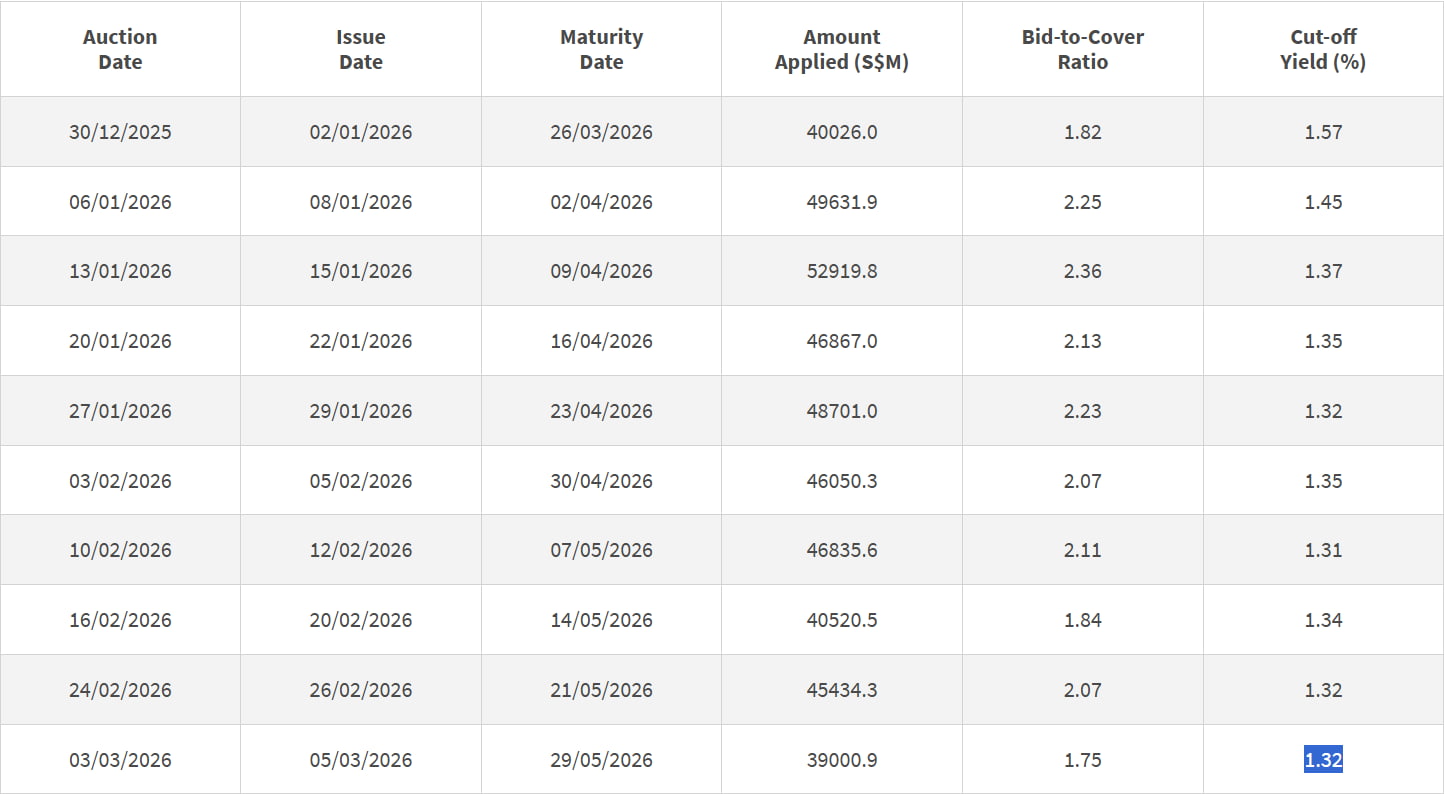1444x794 pixels.
Task: Select the highlighted 1.32 yield value
Action: pyautogui.click(x=1322, y=760)
